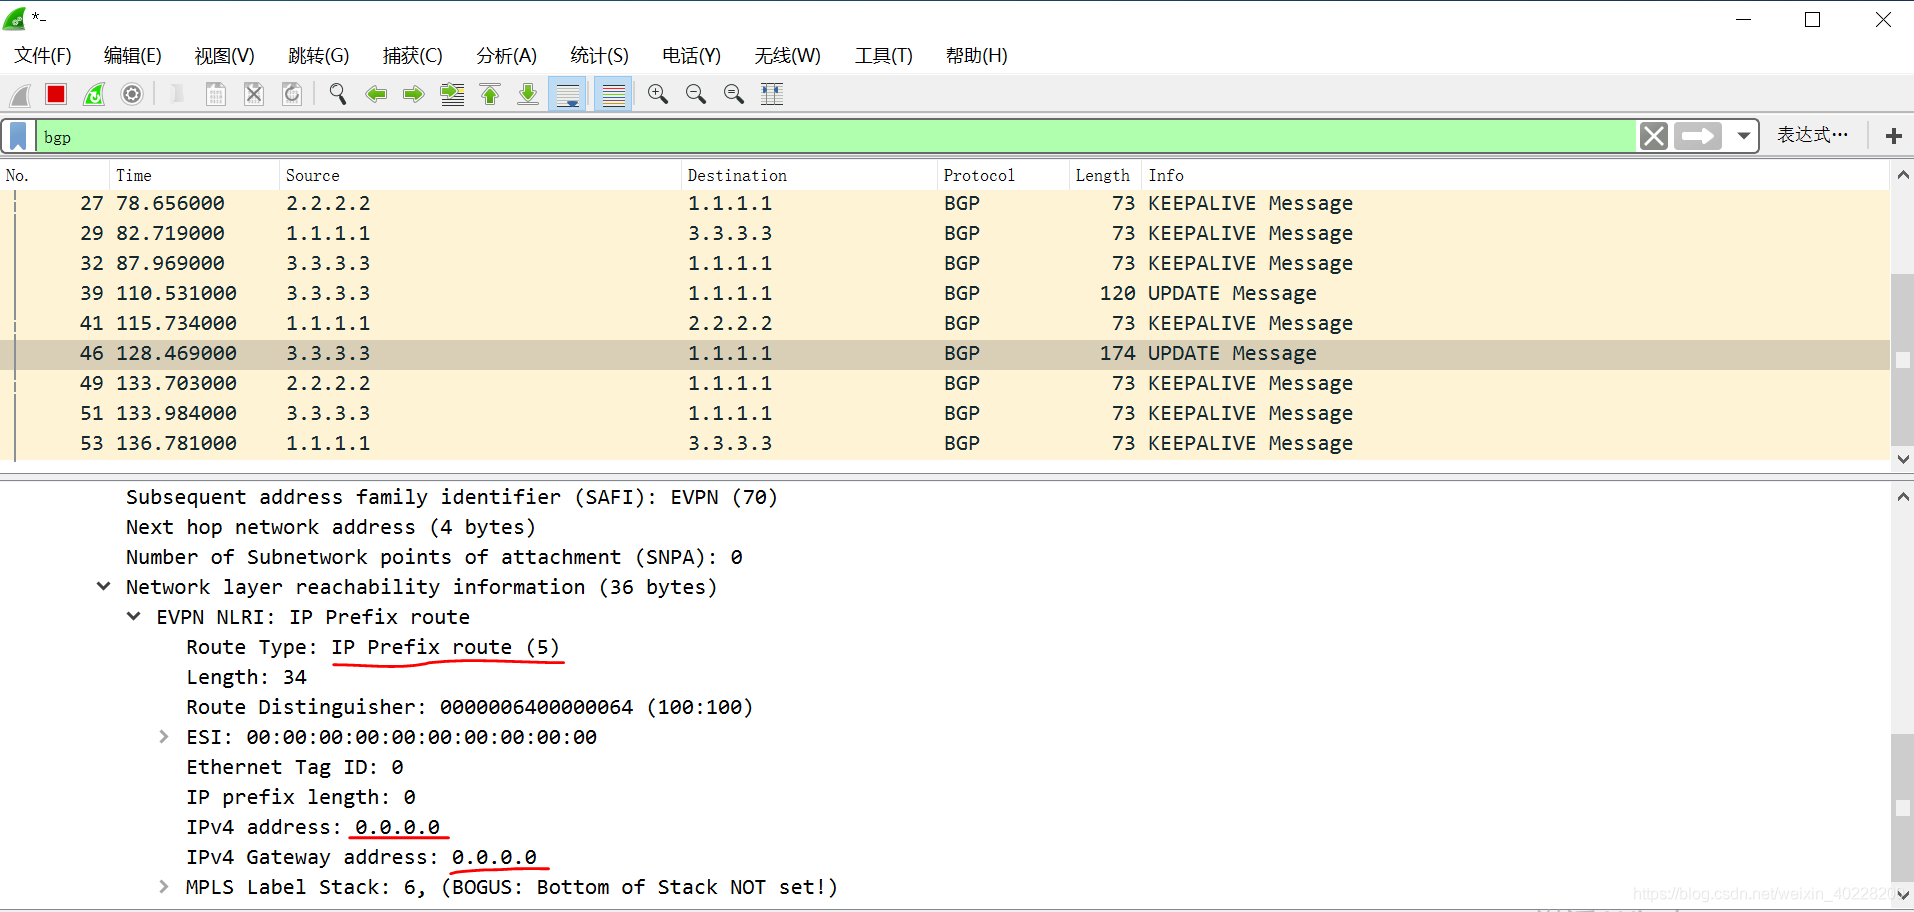Open recent display filters dropdown

(x=1744, y=136)
